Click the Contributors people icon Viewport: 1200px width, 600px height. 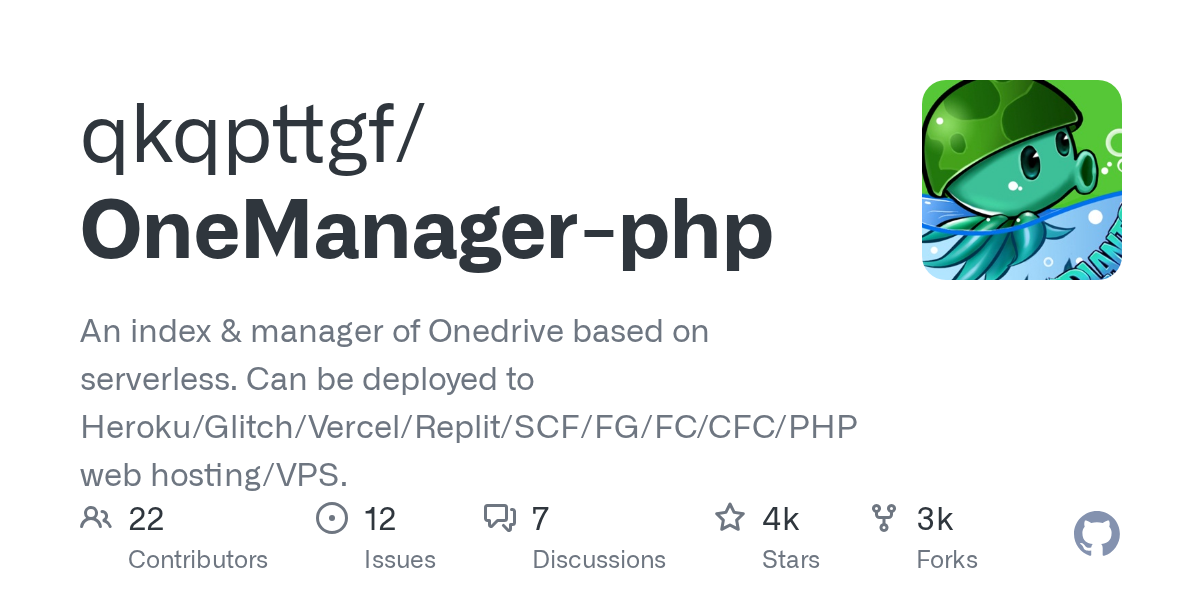point(96,518)
